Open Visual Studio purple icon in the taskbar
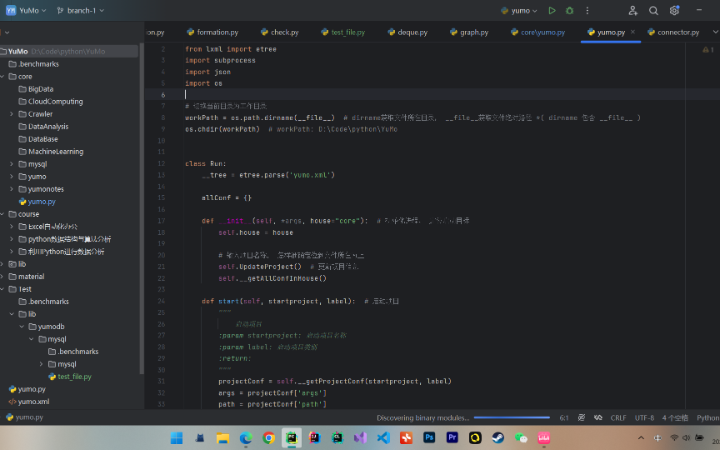This screenshot has width=720, height=450. coord(360,438)
